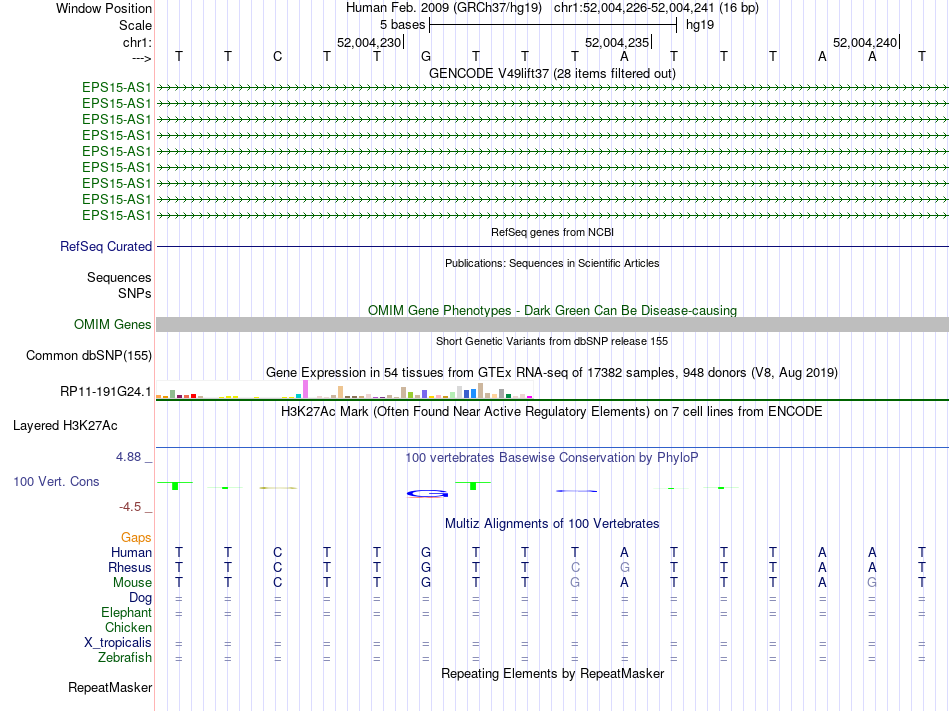Click the RepeatMasker track label
The height and width of the screenshot is (711, 950).
tap(110, 687)
